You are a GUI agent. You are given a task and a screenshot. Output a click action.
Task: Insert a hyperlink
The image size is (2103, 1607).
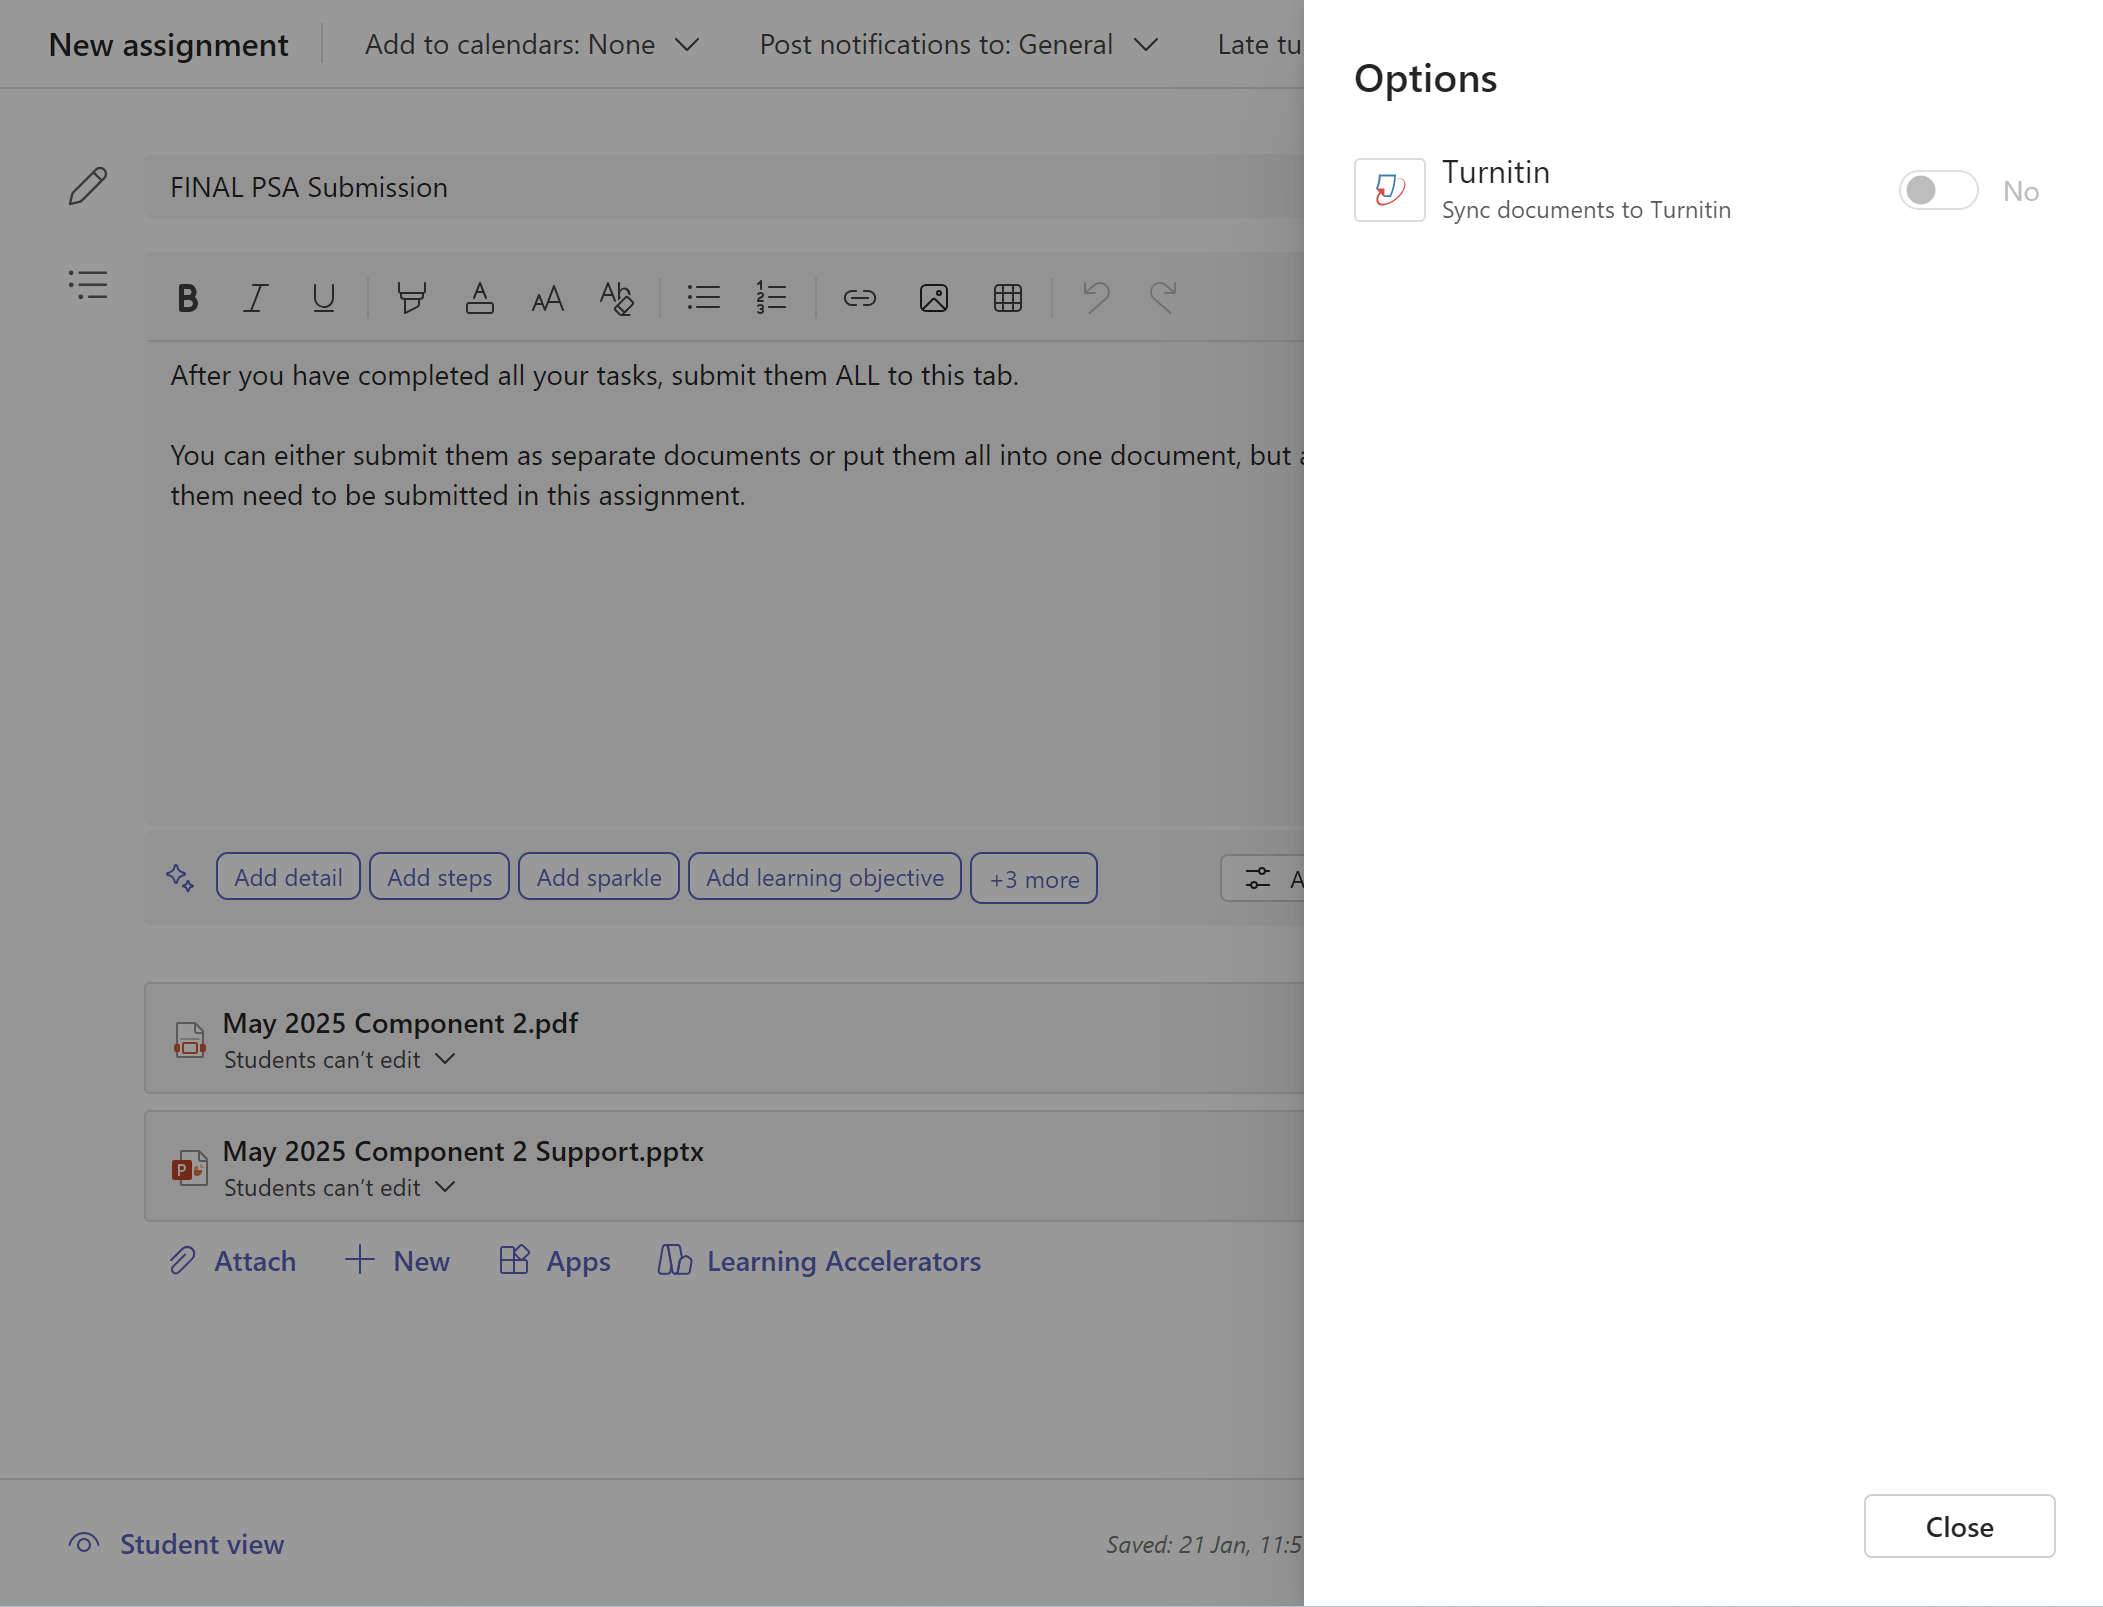click(859, 298)
